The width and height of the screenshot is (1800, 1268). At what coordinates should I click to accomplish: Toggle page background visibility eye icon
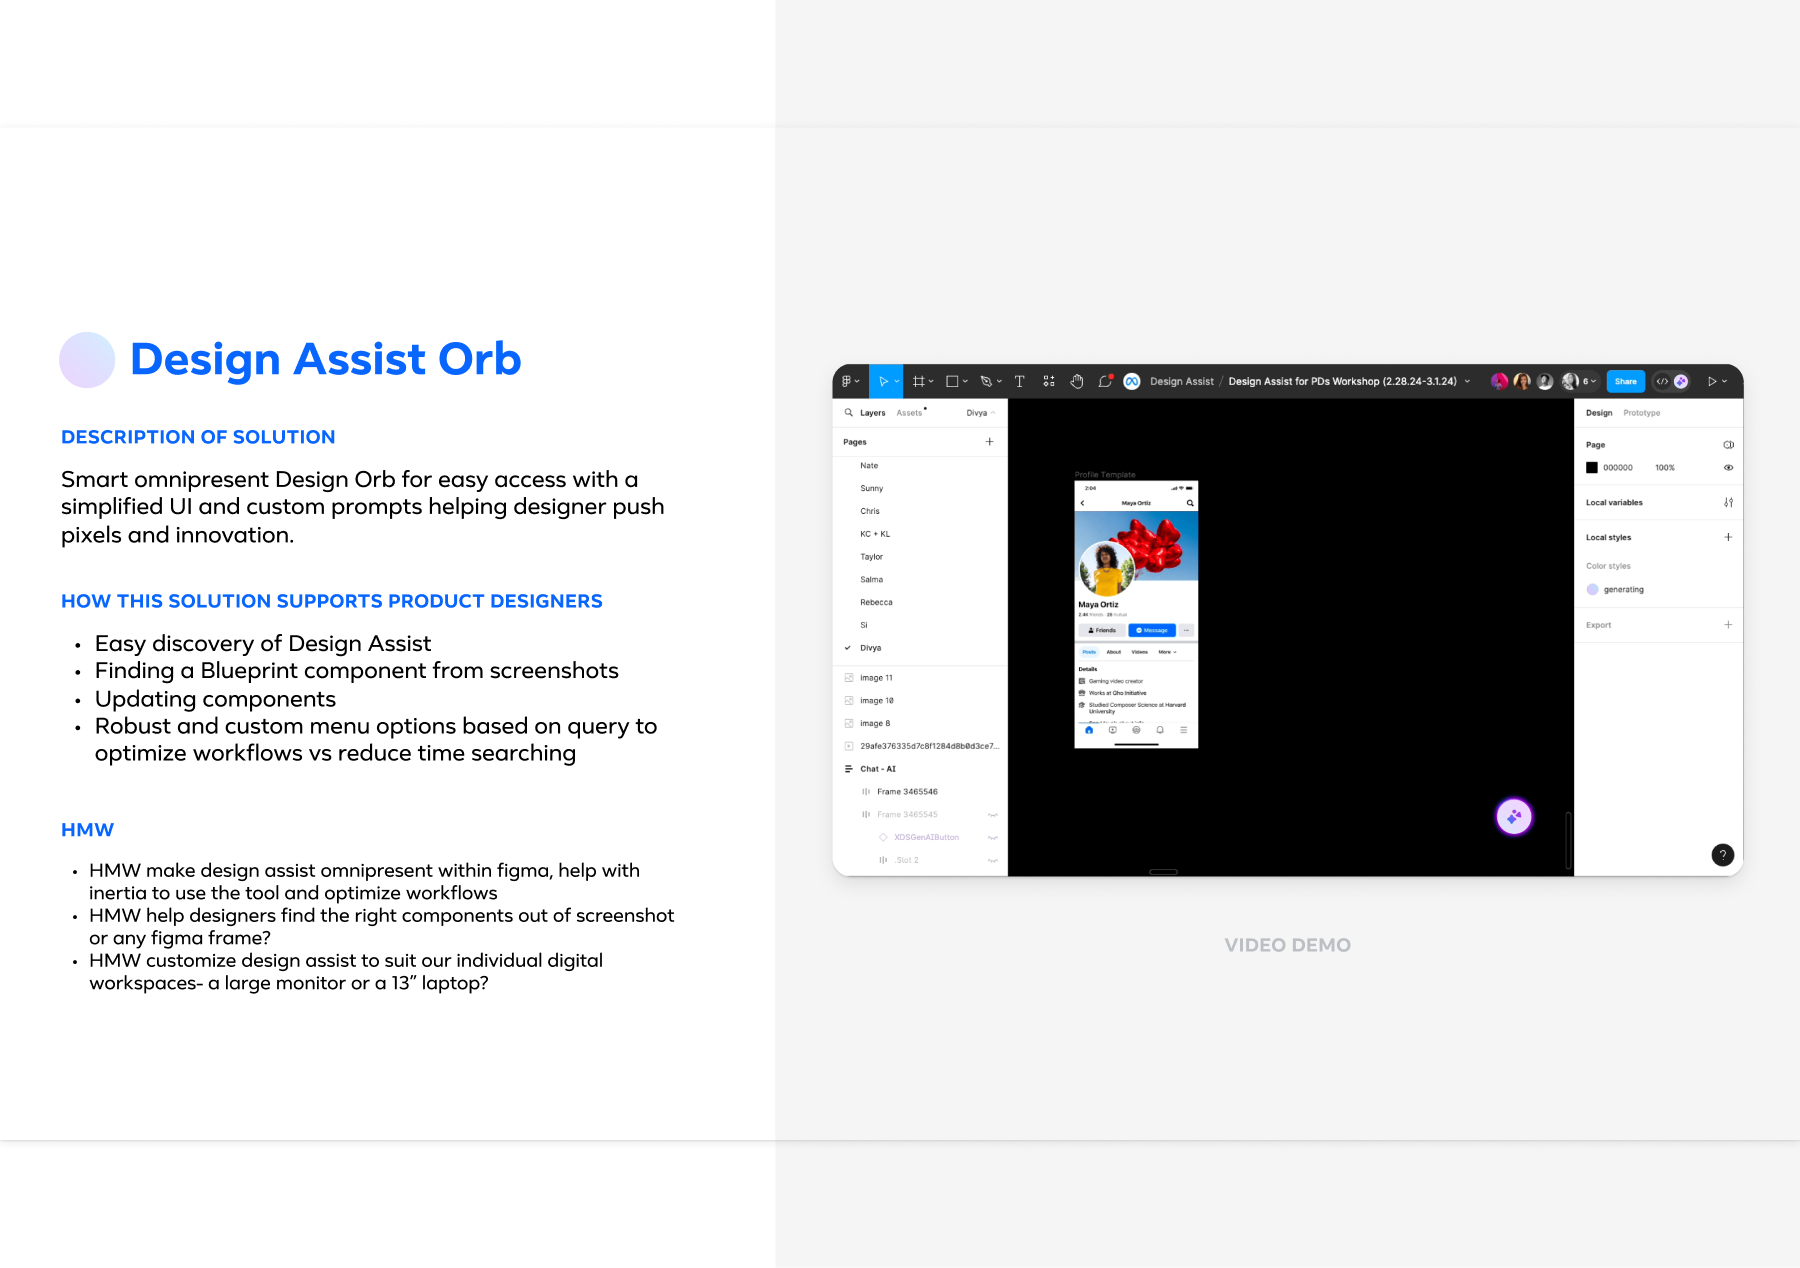(1728, 468)
